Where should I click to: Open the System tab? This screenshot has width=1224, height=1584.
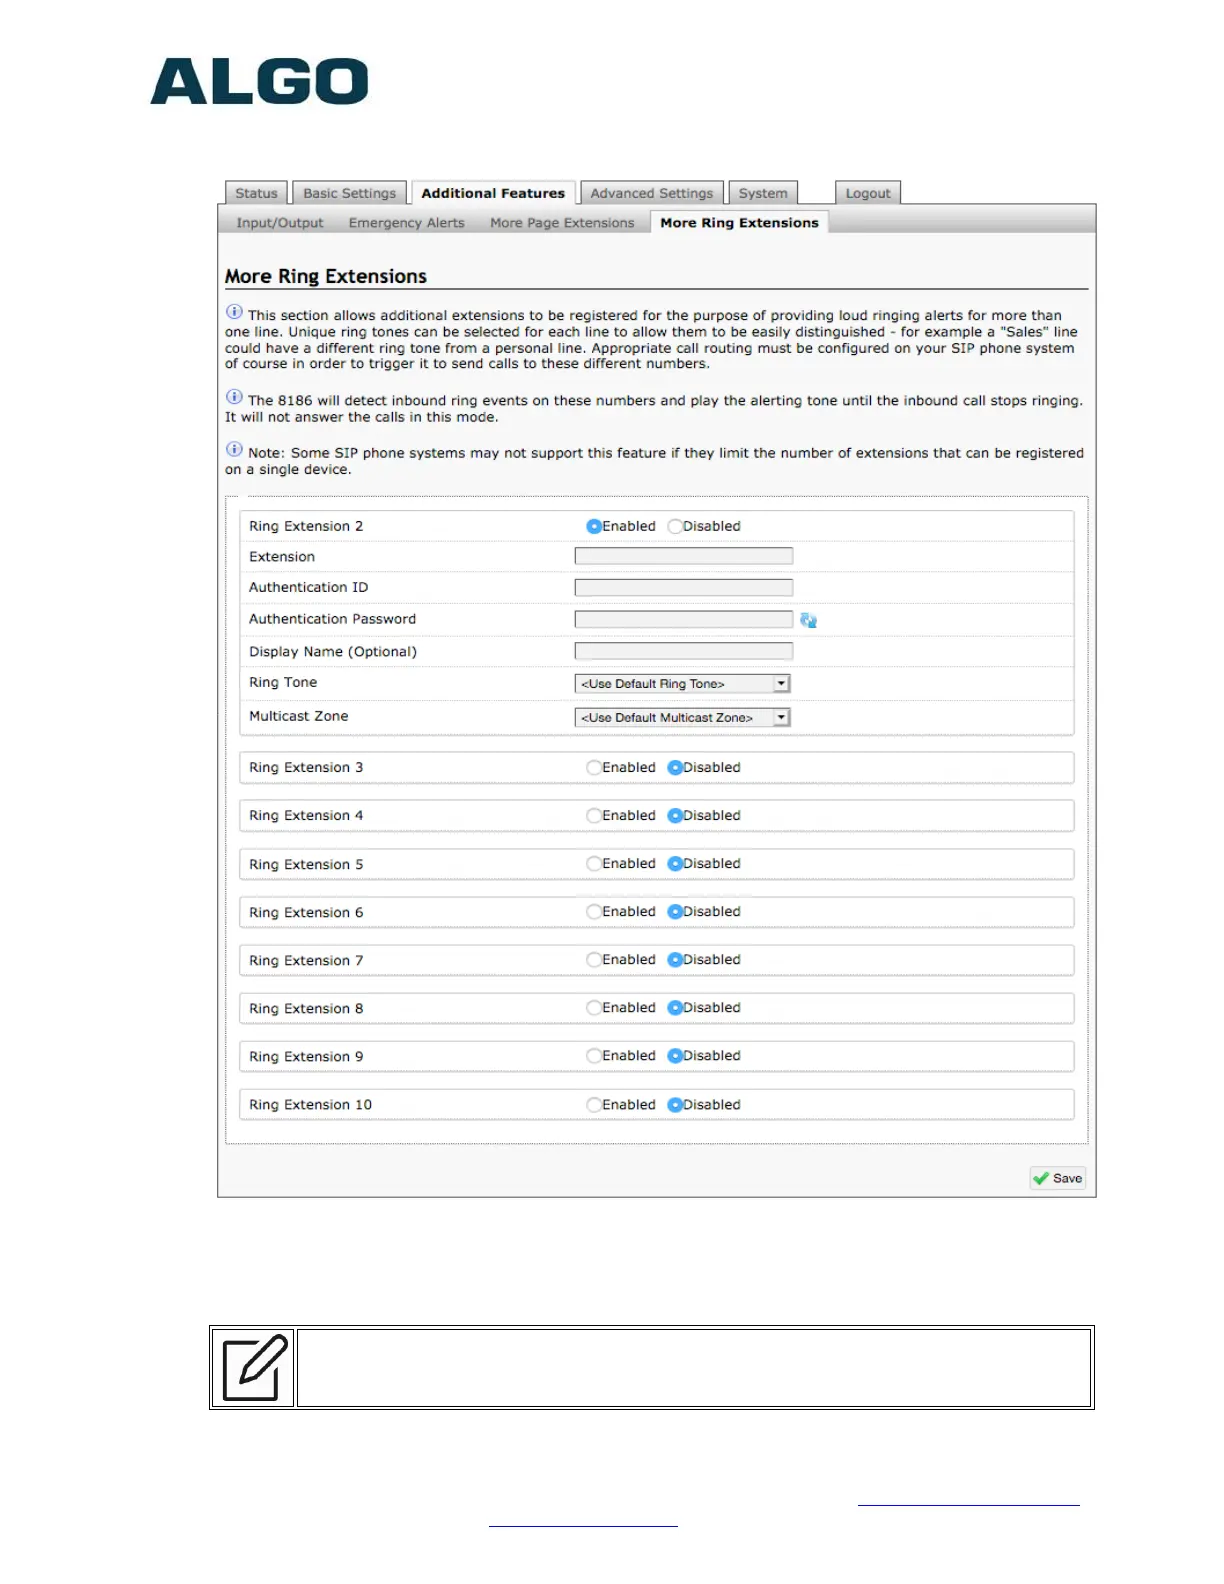tap(763, 193)
